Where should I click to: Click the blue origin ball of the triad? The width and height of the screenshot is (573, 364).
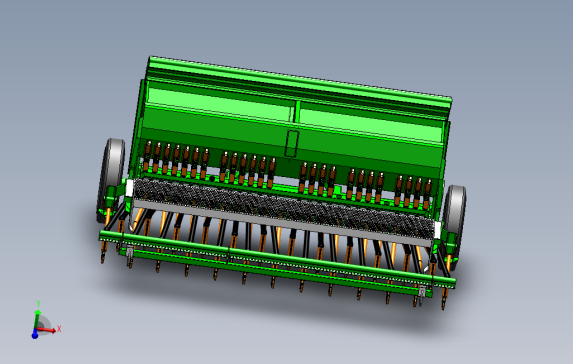[35, 334]
